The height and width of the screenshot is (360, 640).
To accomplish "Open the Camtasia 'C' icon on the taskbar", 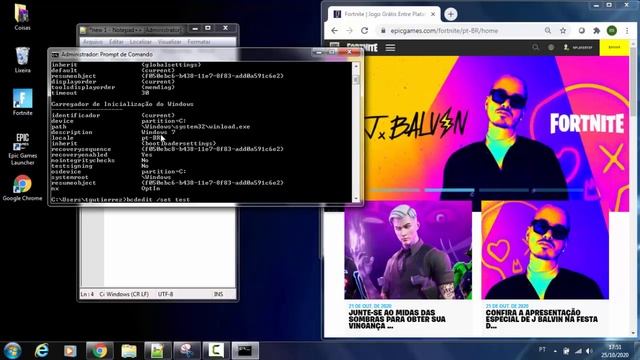I will coord(216,351).
